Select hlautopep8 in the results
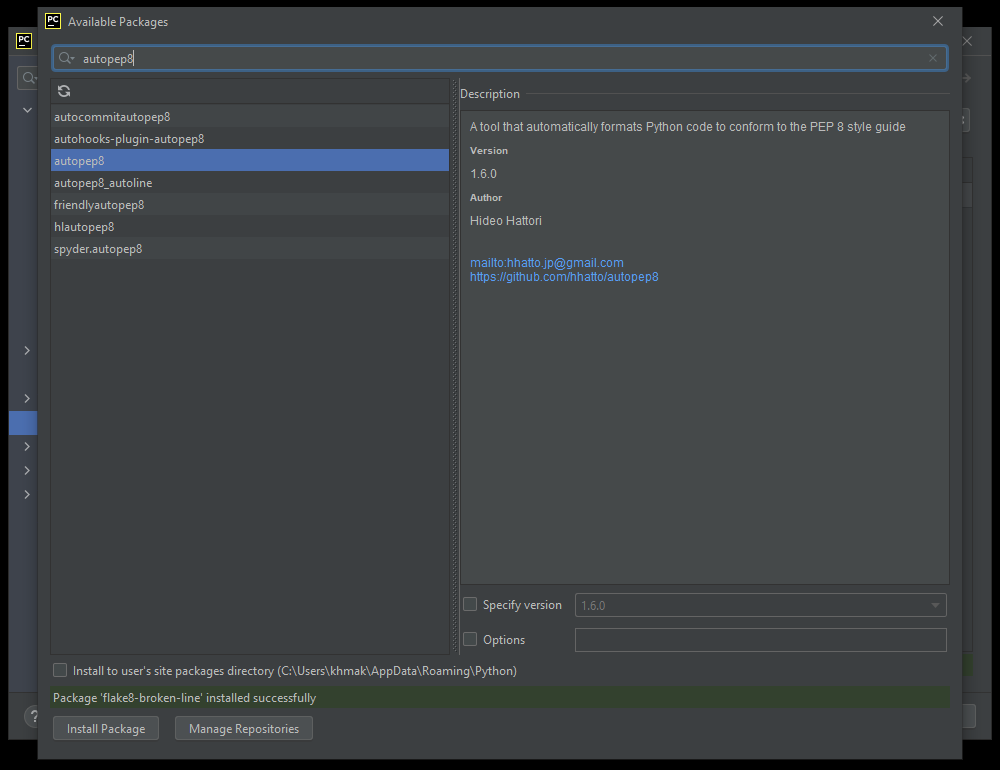This screenshot has height=770, width=1000. (x=84, y=227)
